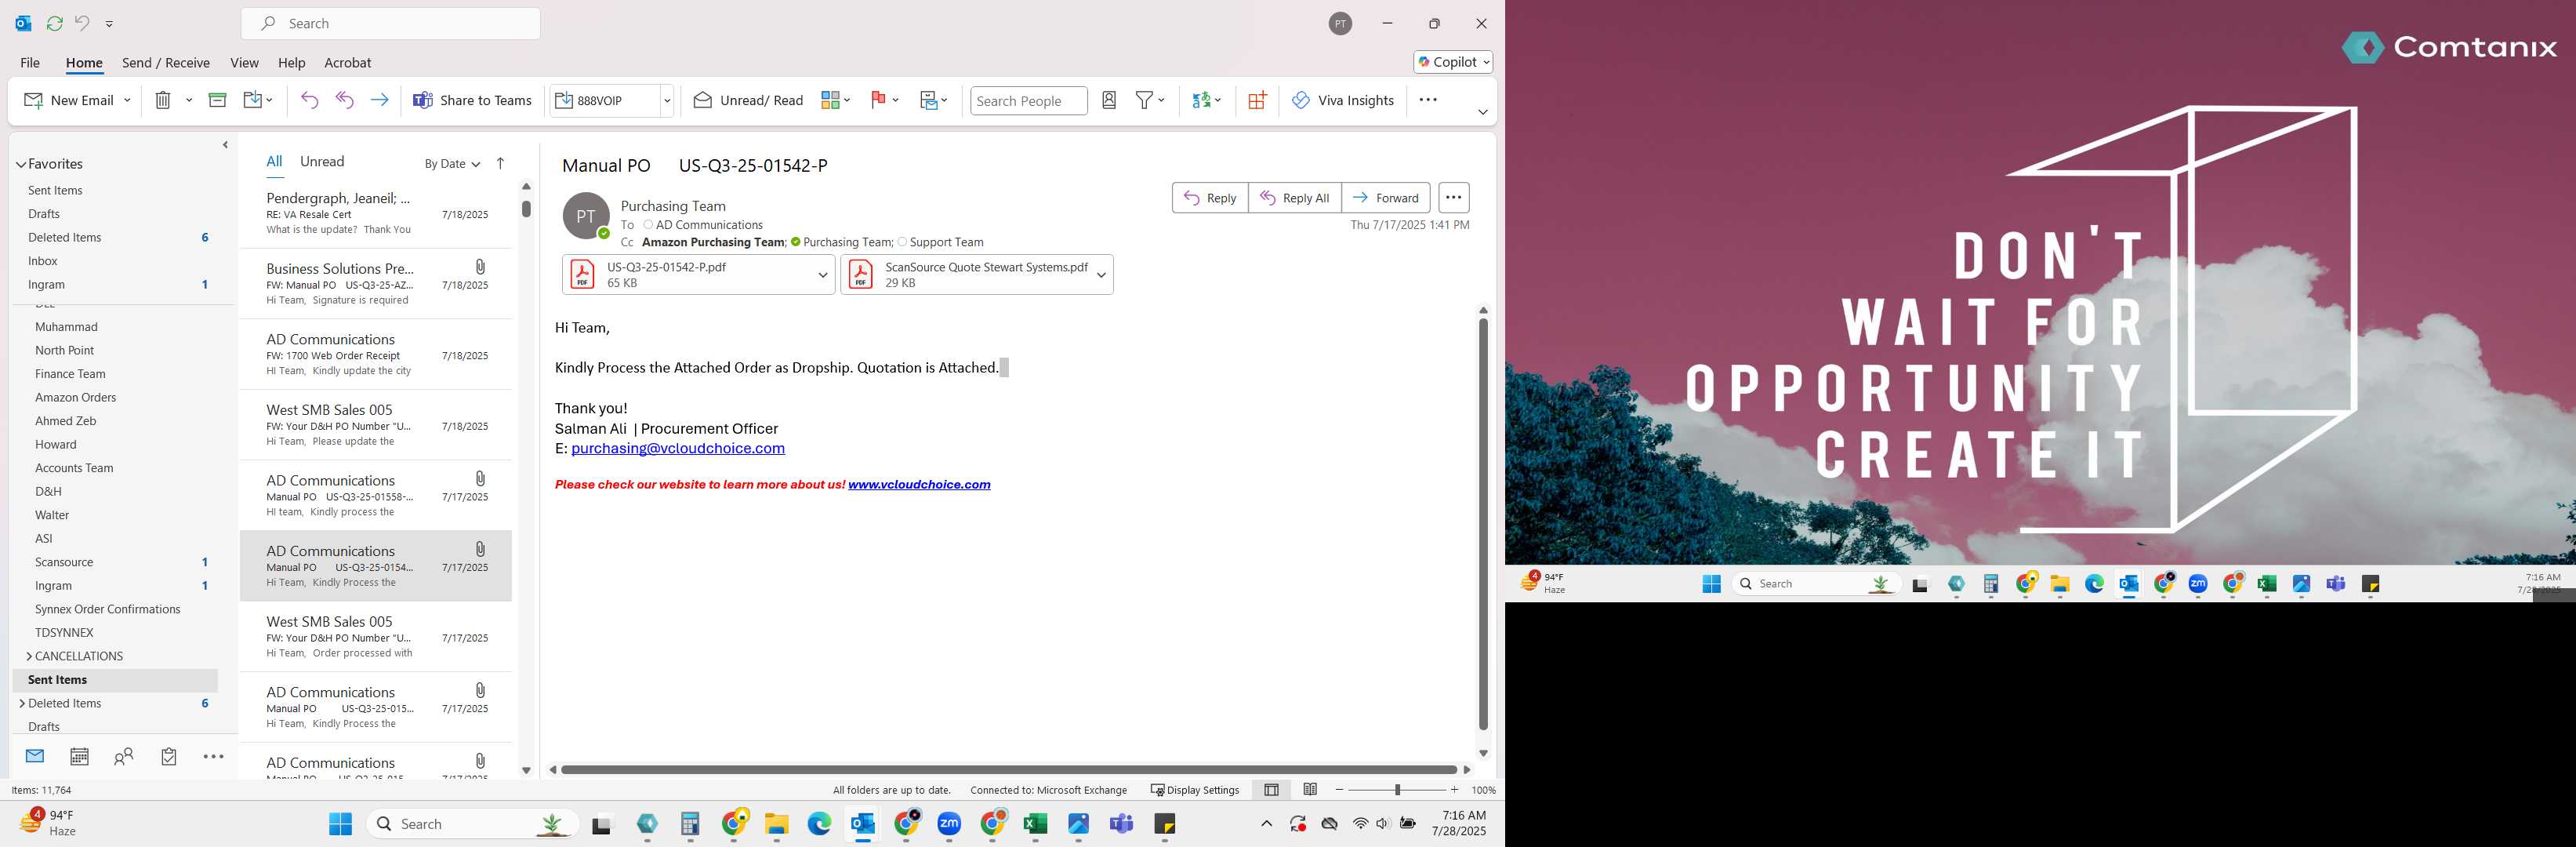The height and width of the screenshot is (847, 2576).
Task: Click the zoom slider handle in status bar
Action: click(1397, 790)
